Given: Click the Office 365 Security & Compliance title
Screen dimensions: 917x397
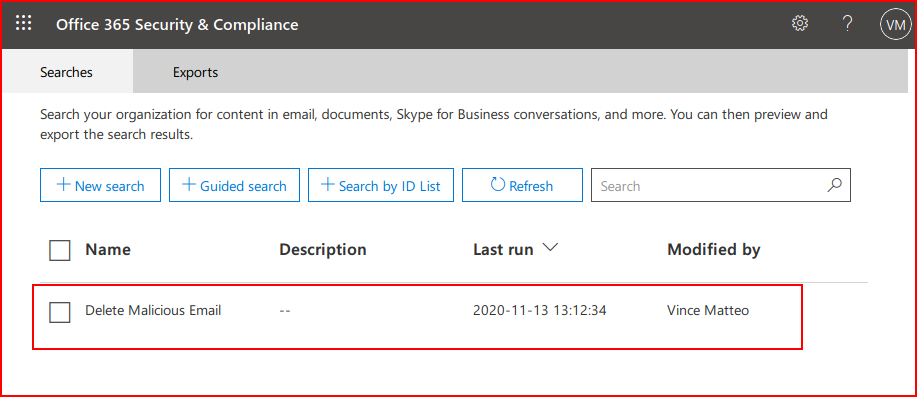Looking at the screenshot, I should click(x=177, y=25).
